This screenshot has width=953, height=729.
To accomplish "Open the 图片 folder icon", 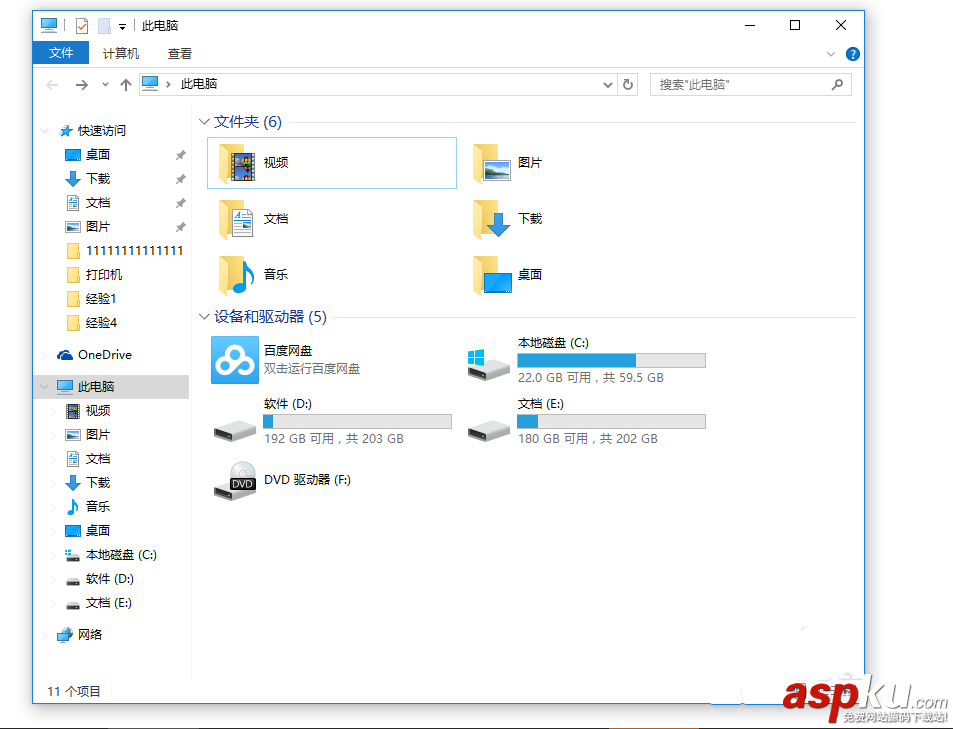I will (x=494, y=161).
